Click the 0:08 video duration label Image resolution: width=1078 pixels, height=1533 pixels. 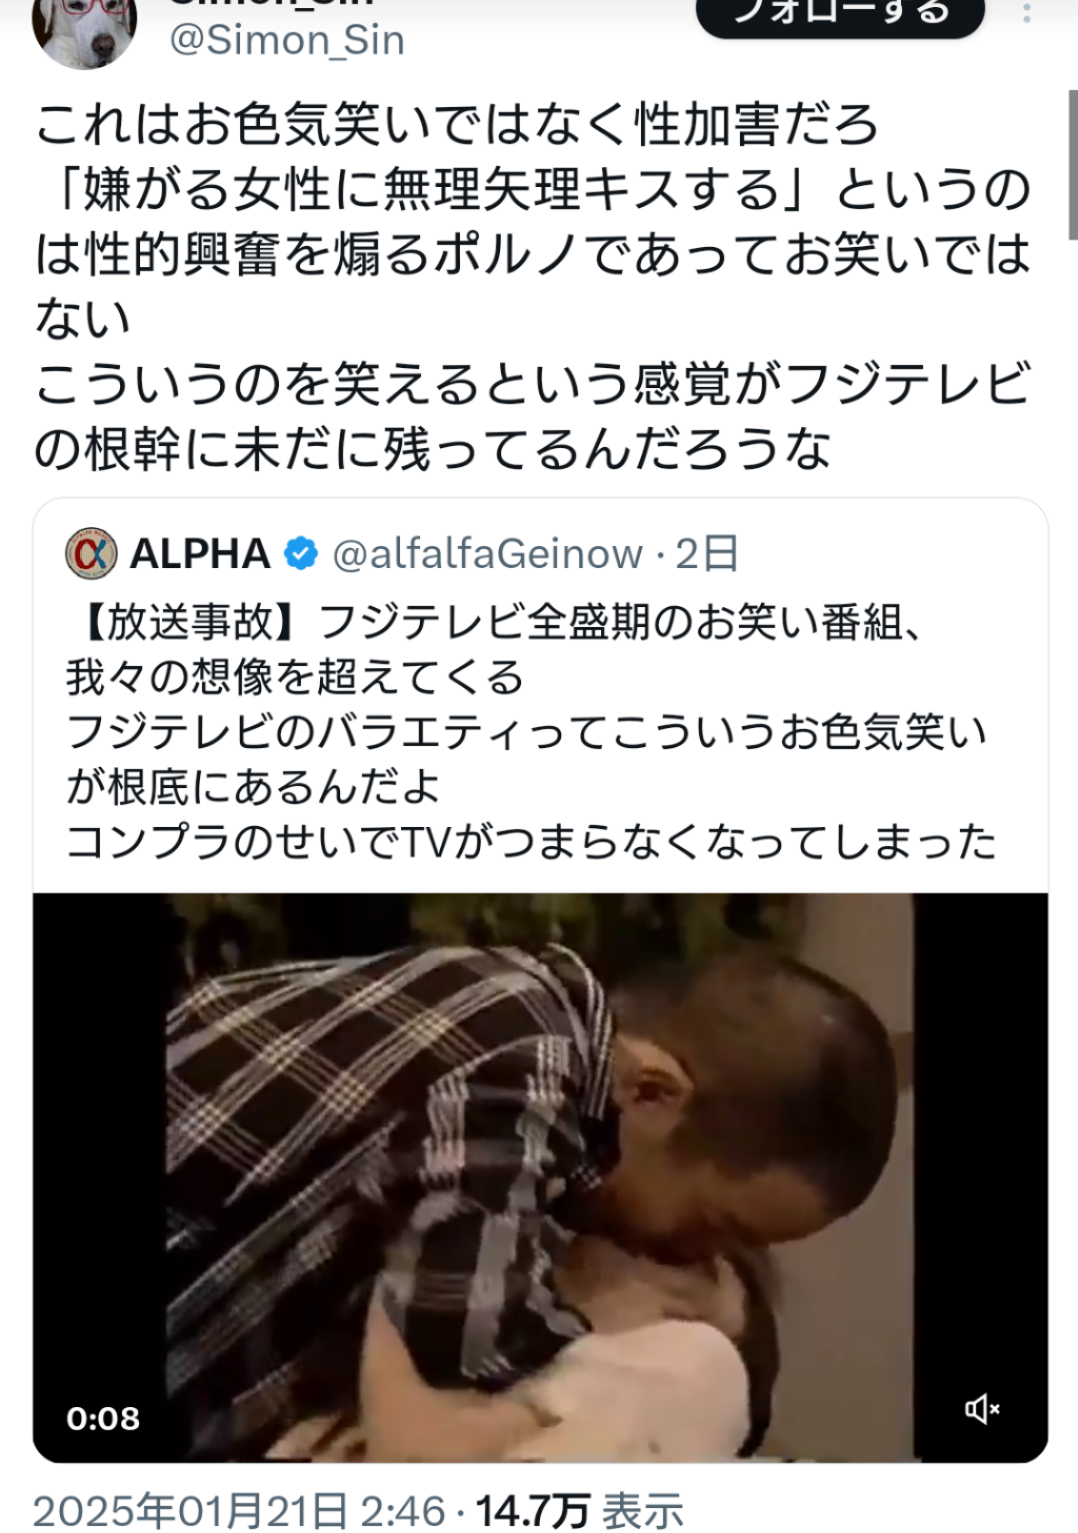coord(103,1418)
